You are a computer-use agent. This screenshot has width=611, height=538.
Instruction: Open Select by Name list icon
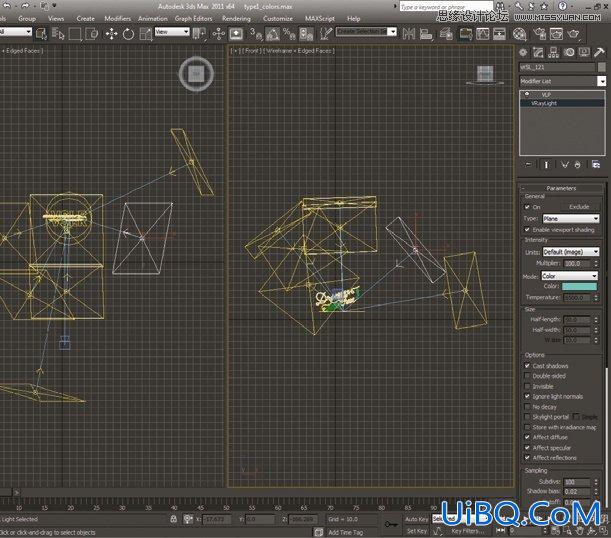58,34
